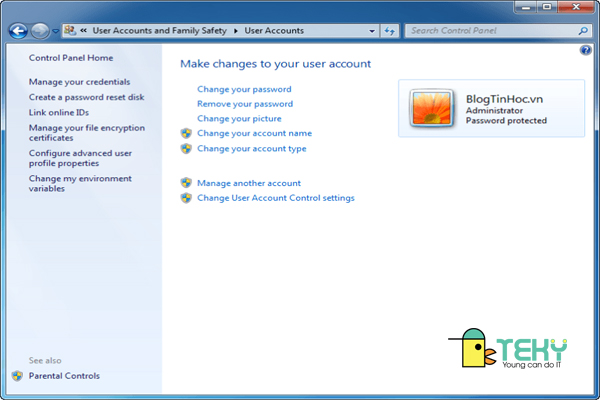Viewport: 600px width, 400px height.
Task: Click the shield icon beside User Account Control settings
Action: pyautogui.click(x=186, y=198)
